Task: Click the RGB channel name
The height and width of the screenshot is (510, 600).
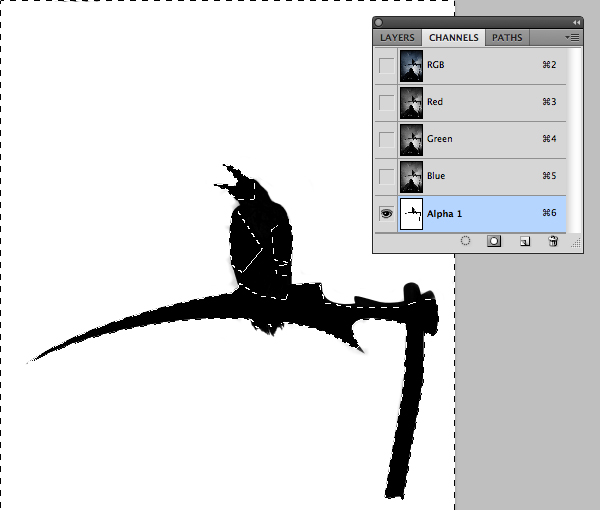Action: tap(436, 65)
